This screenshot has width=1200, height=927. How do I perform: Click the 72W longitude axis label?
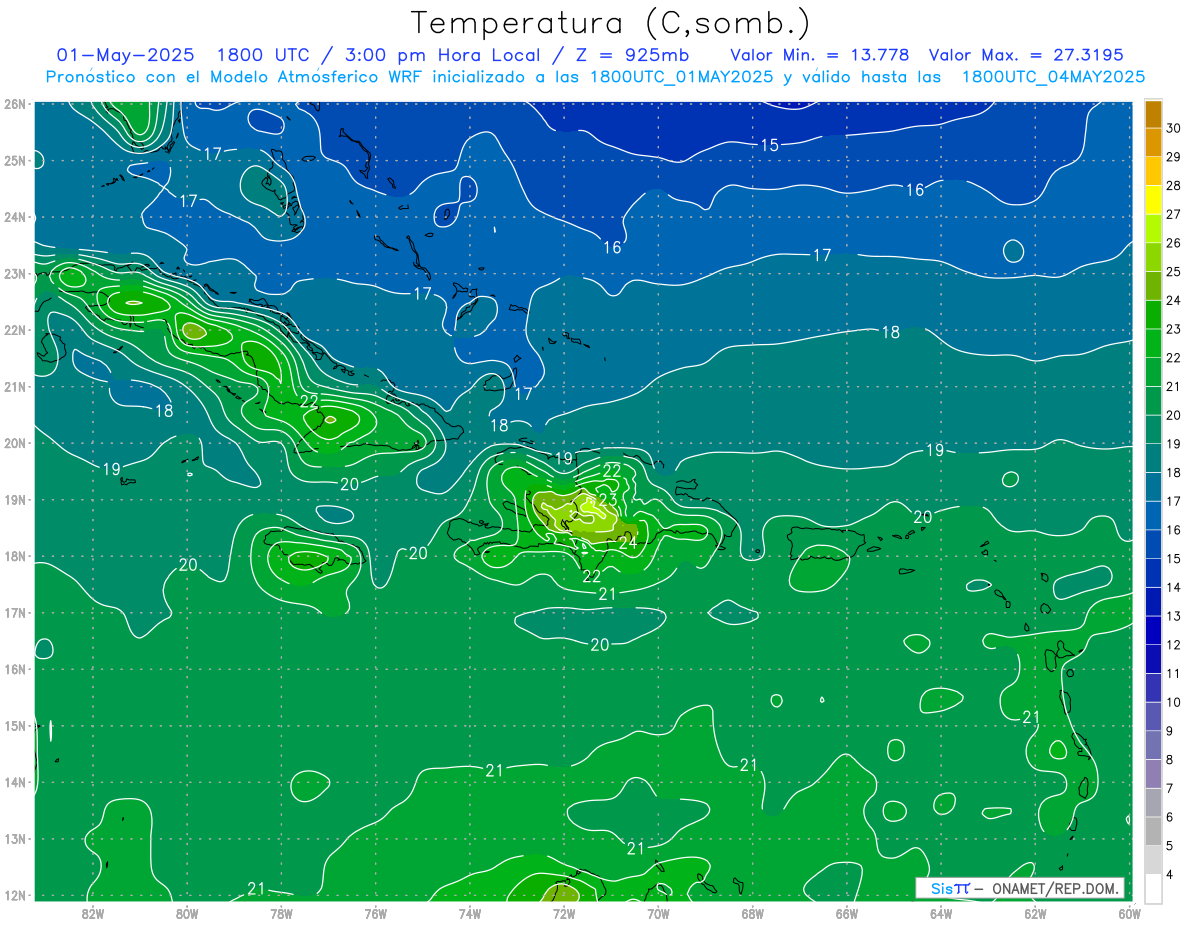[564, 913]
